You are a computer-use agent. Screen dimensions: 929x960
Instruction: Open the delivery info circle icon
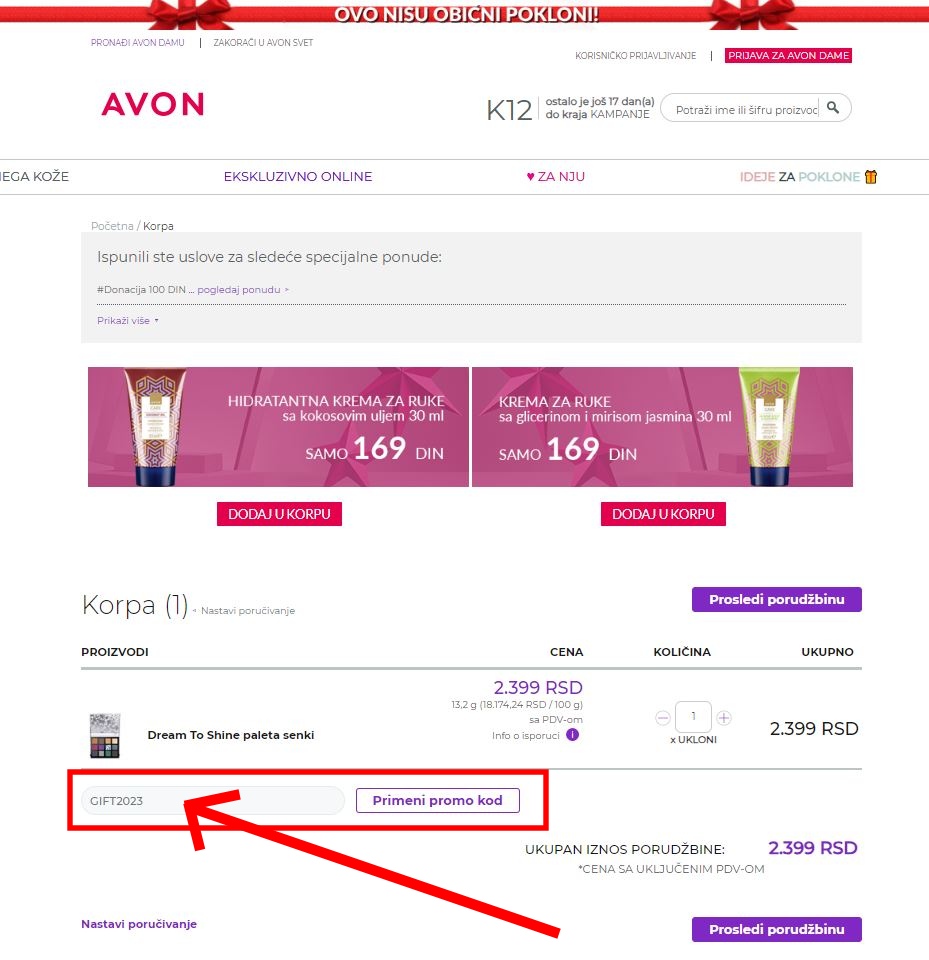click(572, 735)
